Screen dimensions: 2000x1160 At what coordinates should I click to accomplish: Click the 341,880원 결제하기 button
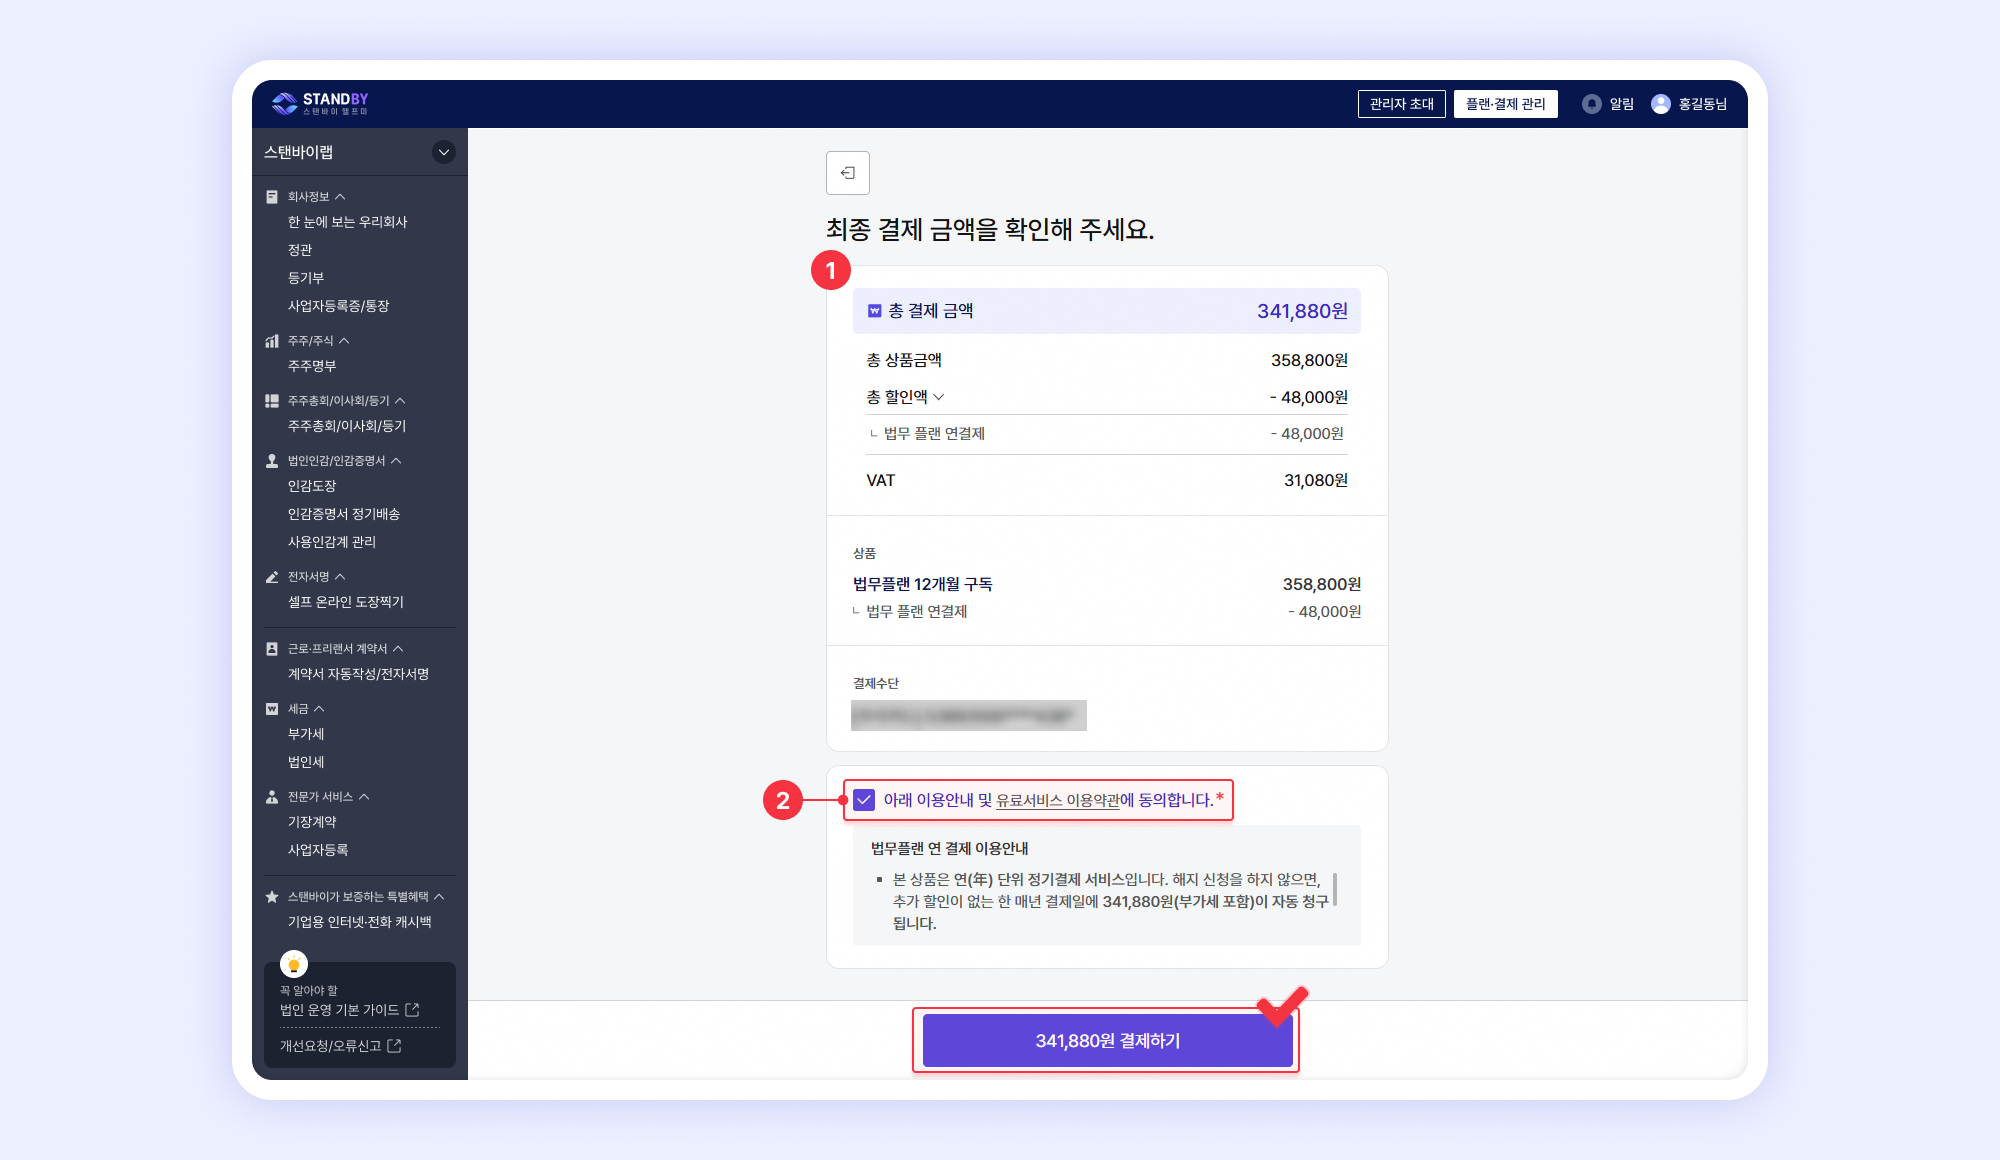click(1107, 1041)
